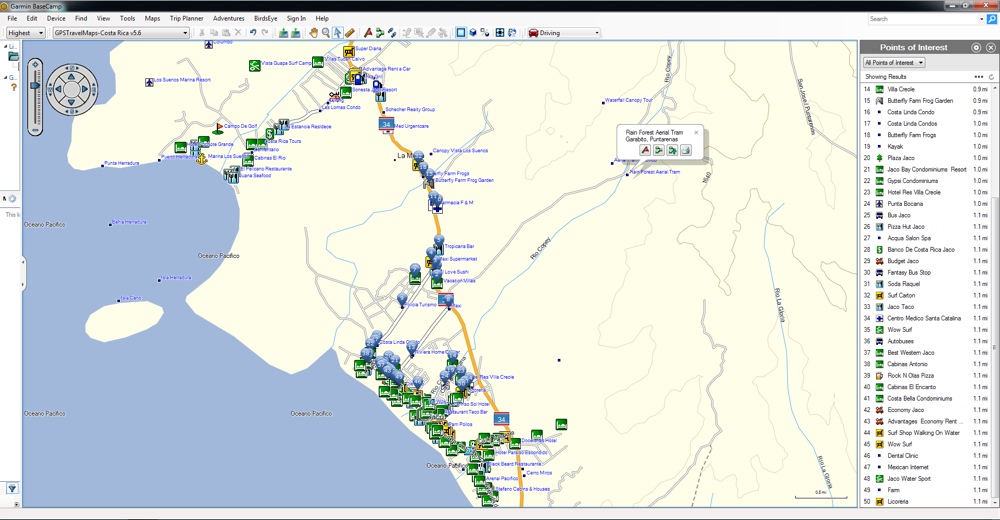The height and width of the screenshot is (520, 1000).
Task: Select Plaza Jaco result row
Action: click(926, 158)
